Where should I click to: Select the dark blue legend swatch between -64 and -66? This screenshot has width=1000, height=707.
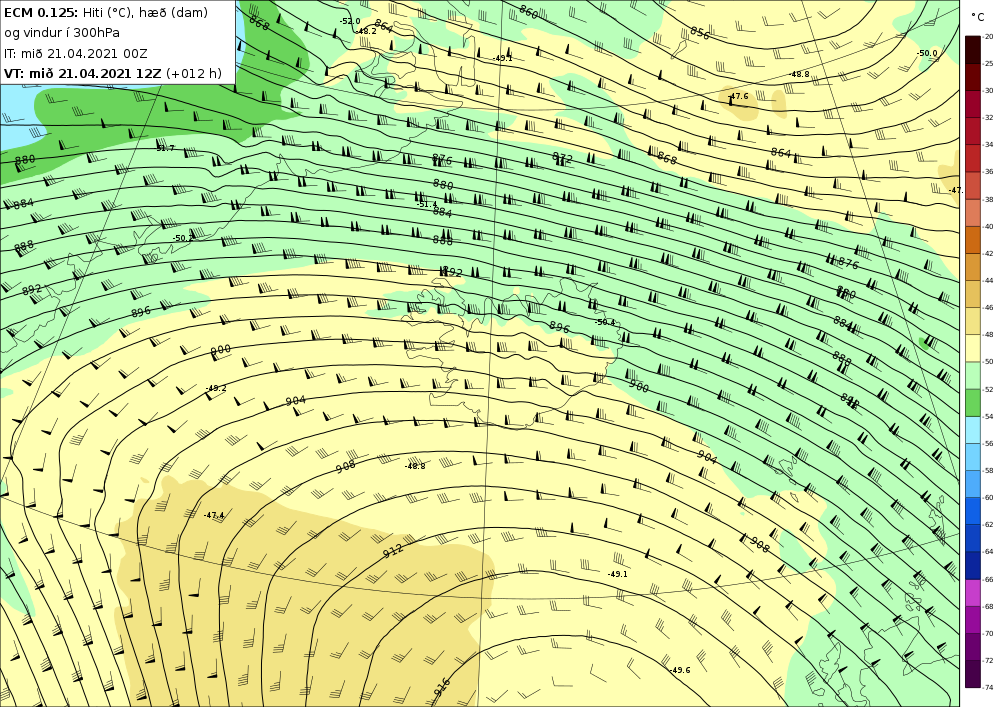973,565
